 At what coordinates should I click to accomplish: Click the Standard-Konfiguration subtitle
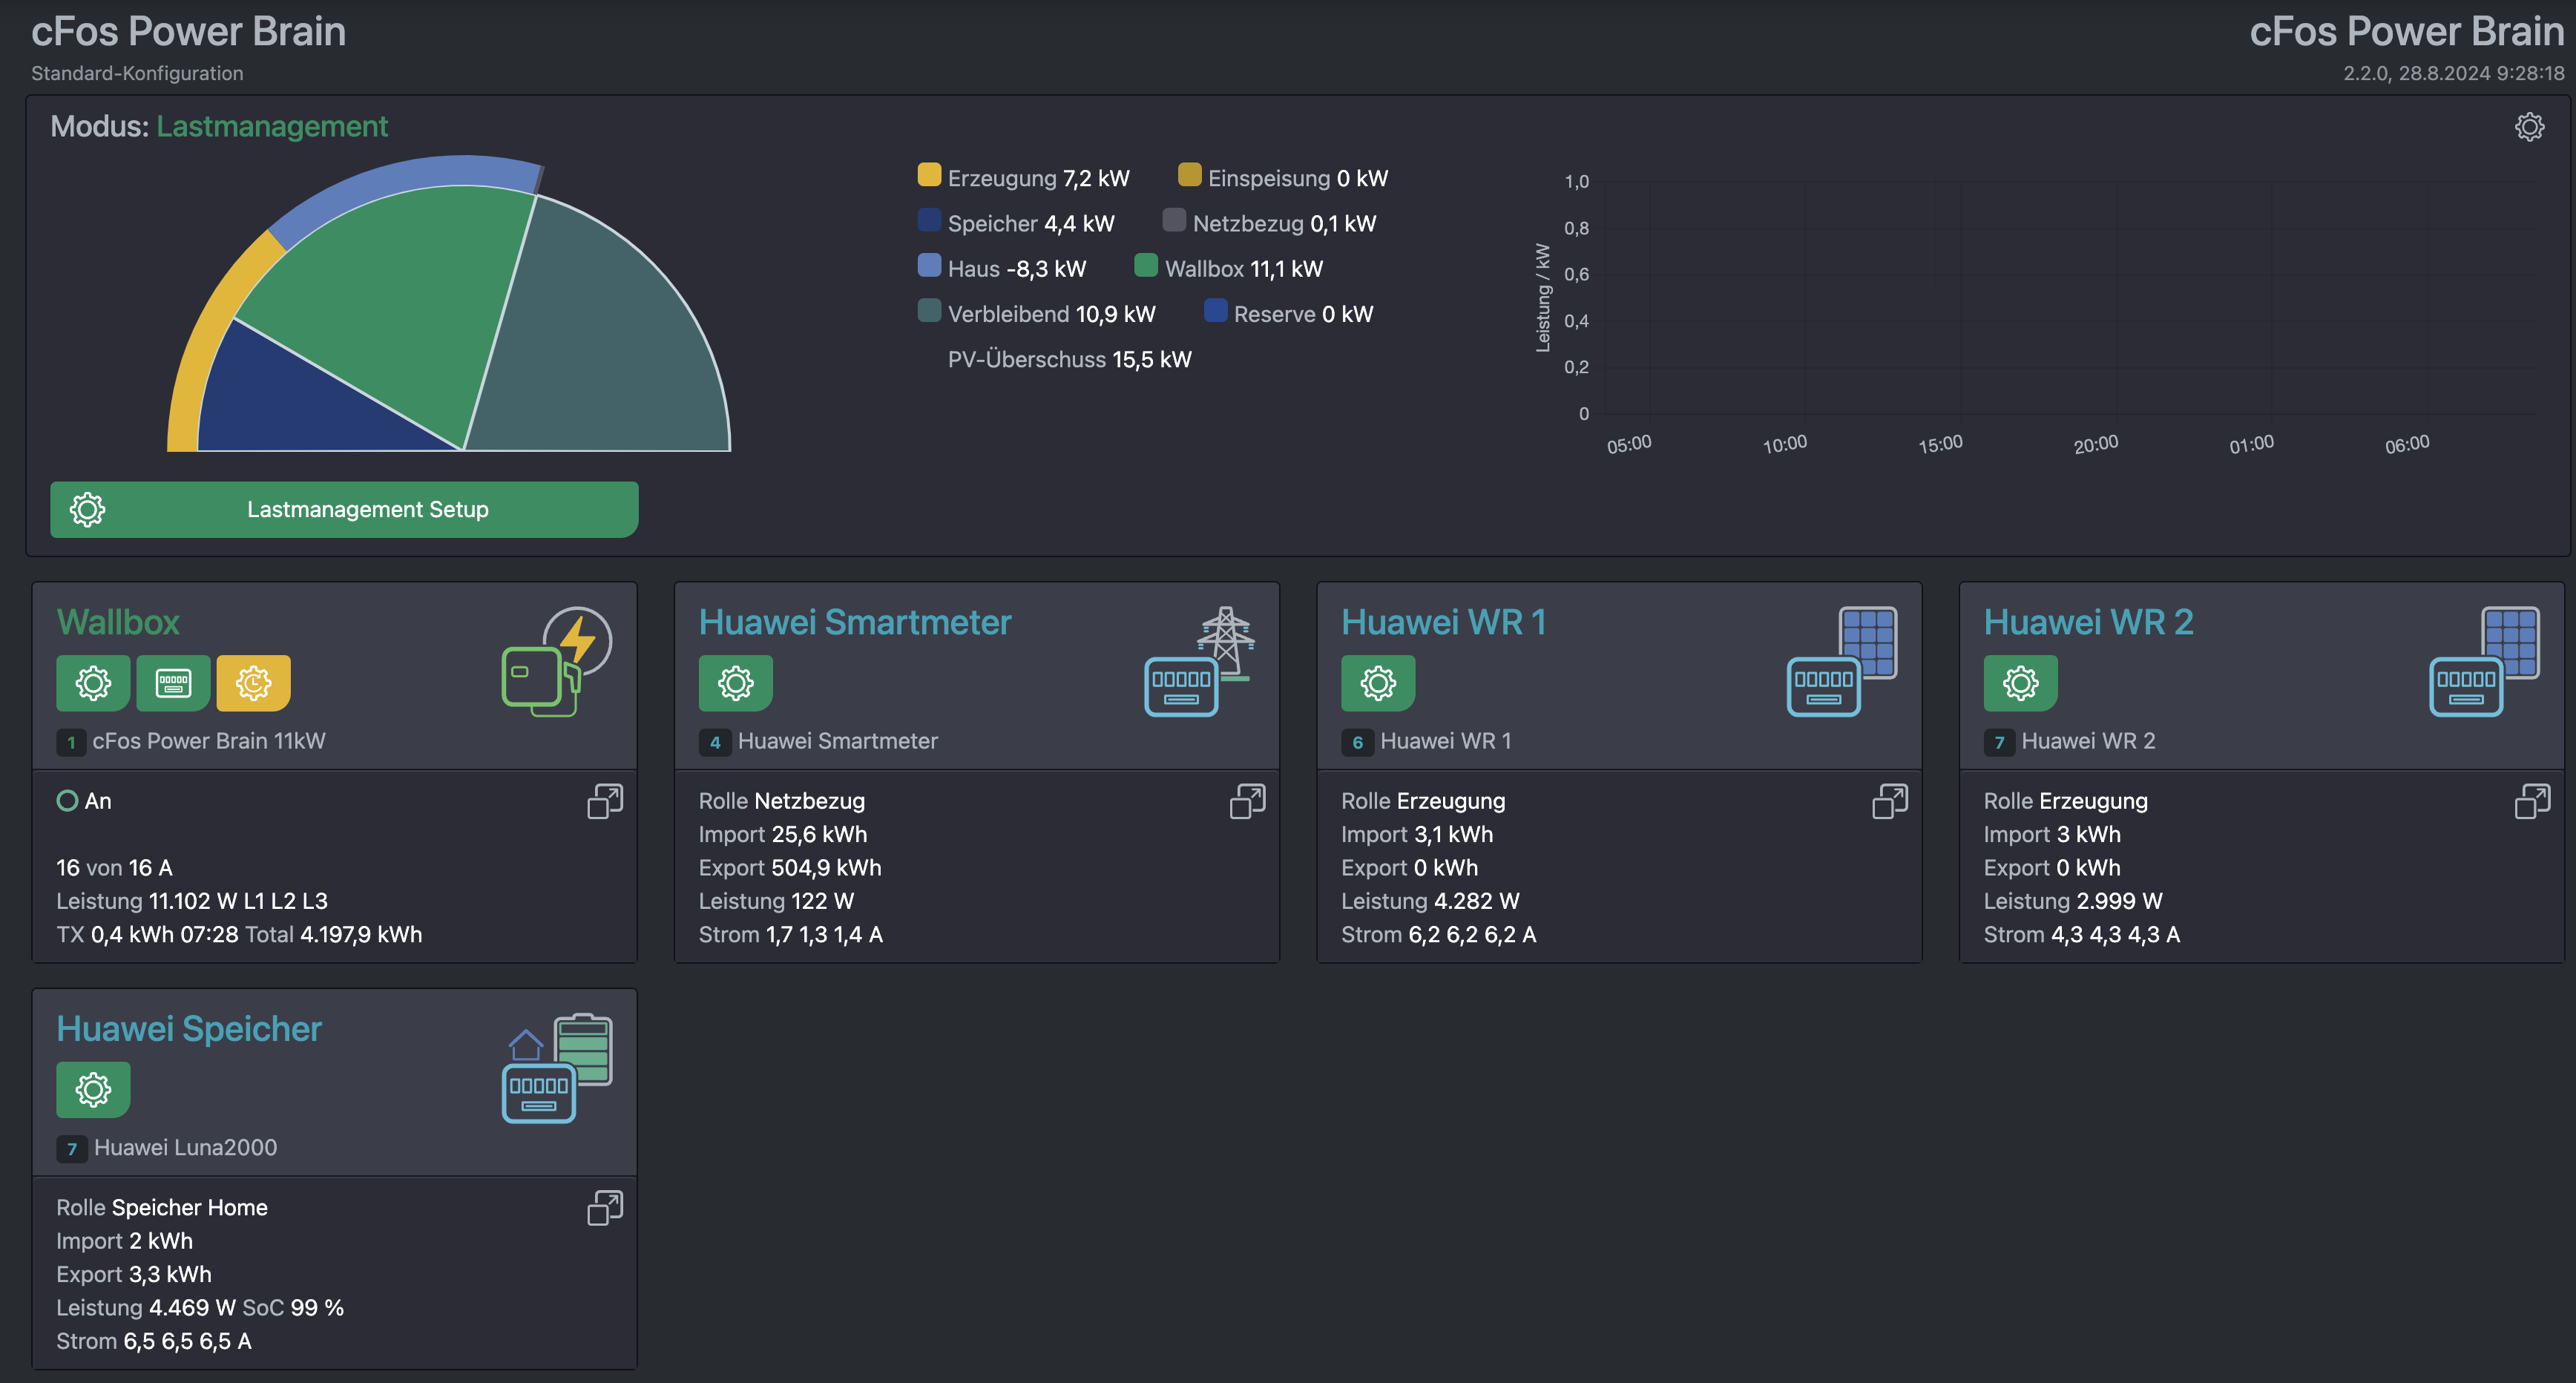coord(137,73)
